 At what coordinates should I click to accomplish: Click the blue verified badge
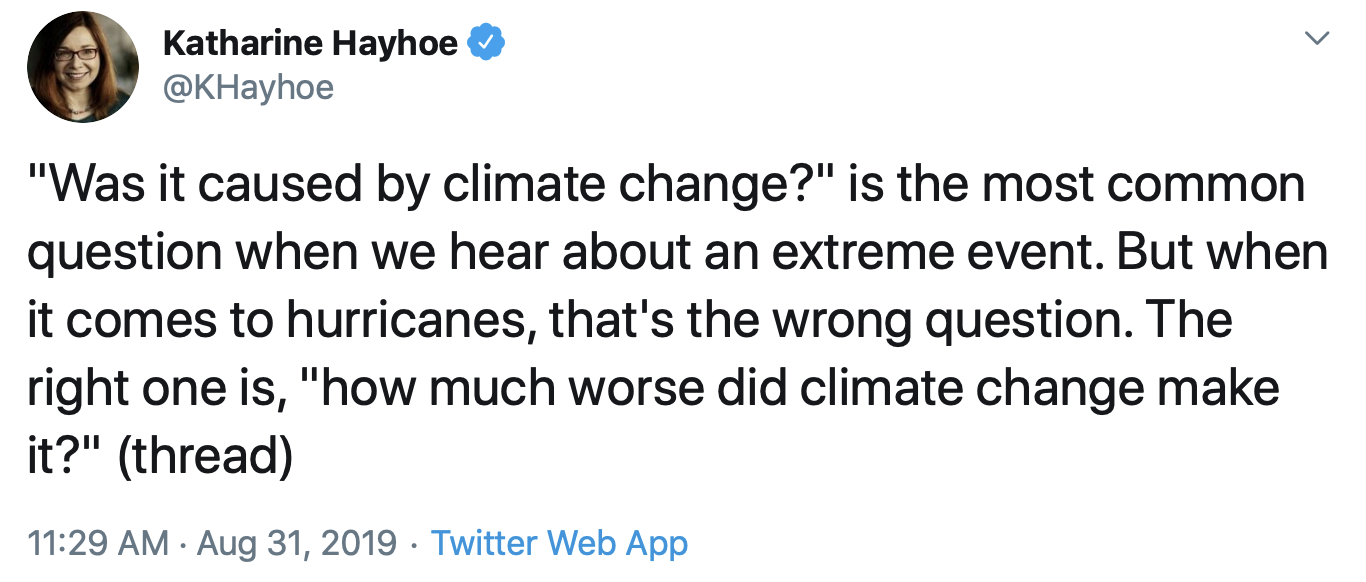[487, 43]
